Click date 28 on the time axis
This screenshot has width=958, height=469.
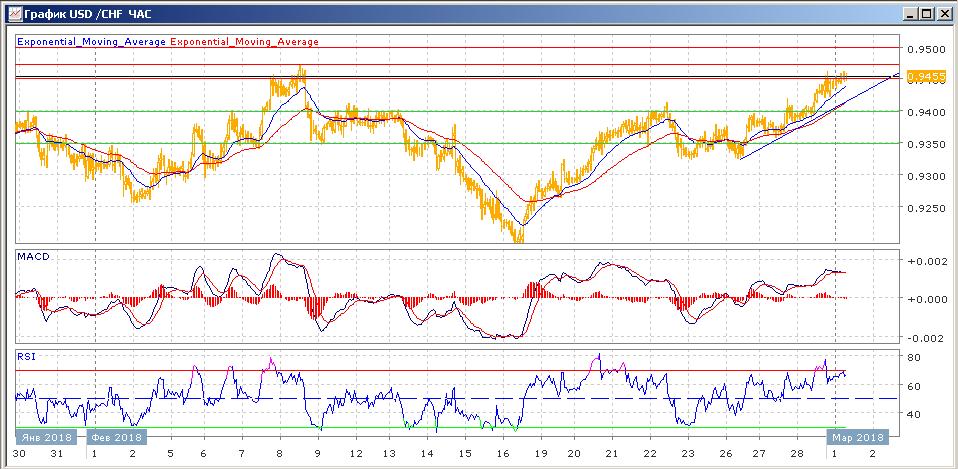pyautogui.click(x=796, y=453)
